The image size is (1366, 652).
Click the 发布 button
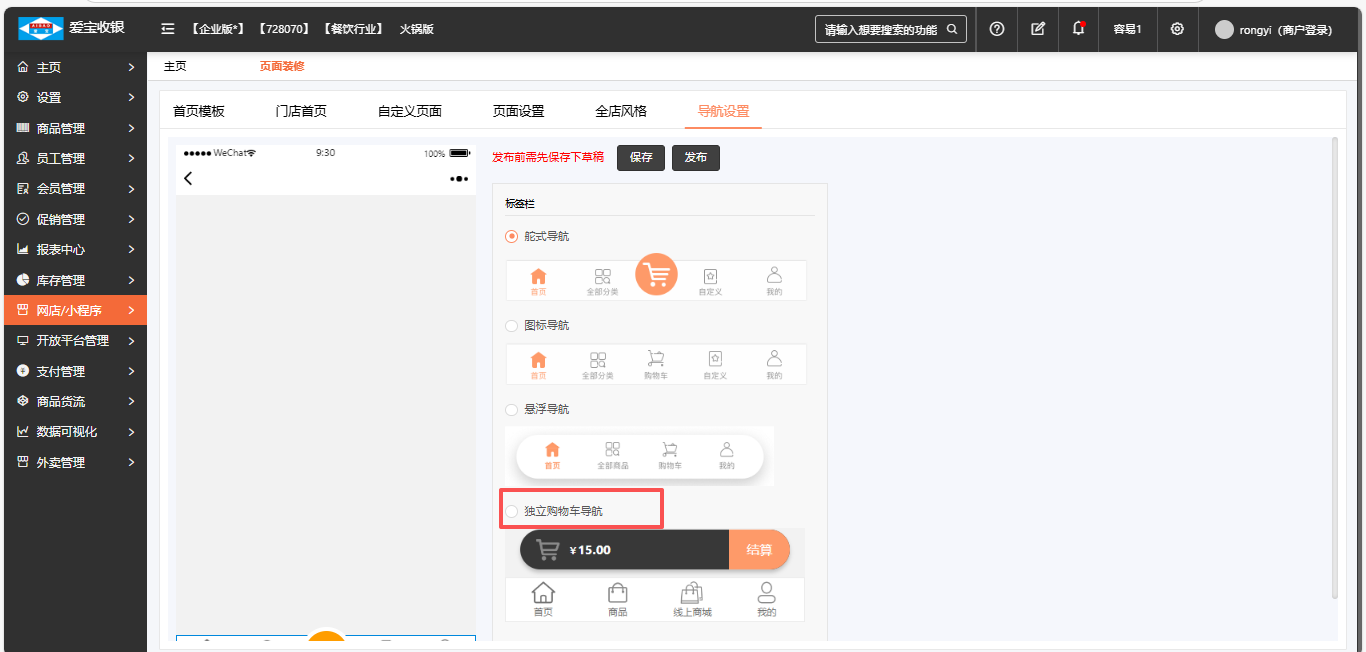tap(696, 158)
